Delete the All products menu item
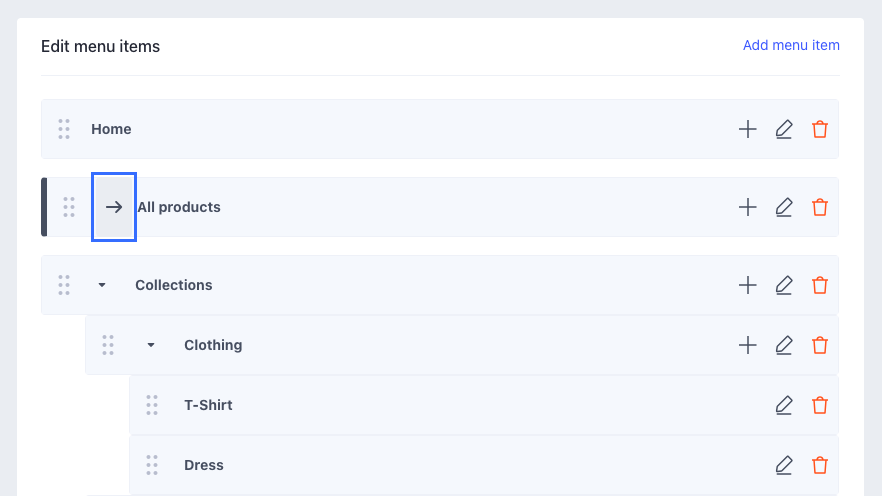 [820, 207]
